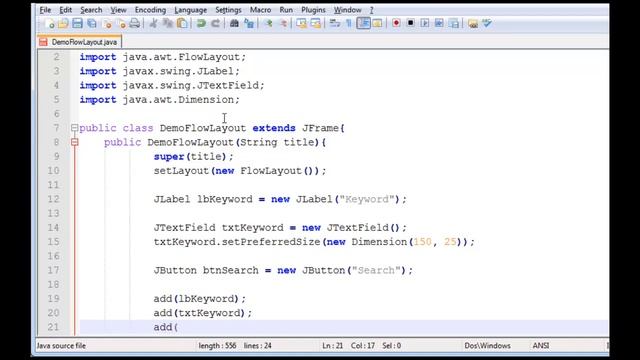Open the ? help menu

click(x=371, y=10)
